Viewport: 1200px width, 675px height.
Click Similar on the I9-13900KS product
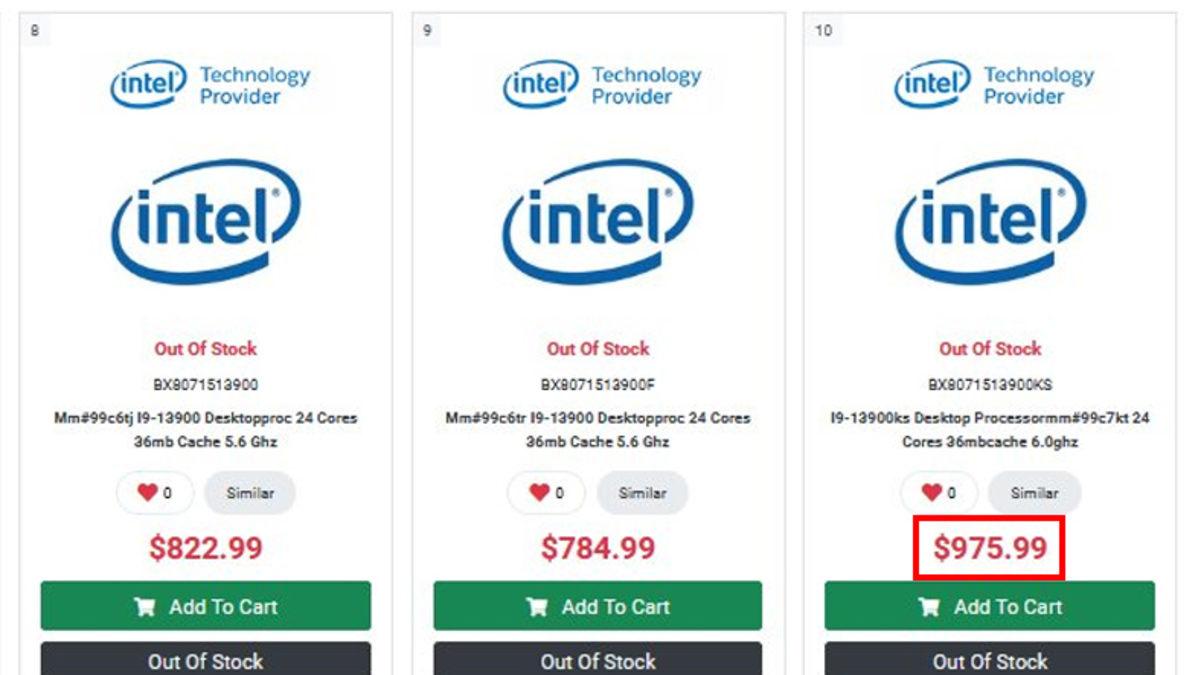(1036, 492)
